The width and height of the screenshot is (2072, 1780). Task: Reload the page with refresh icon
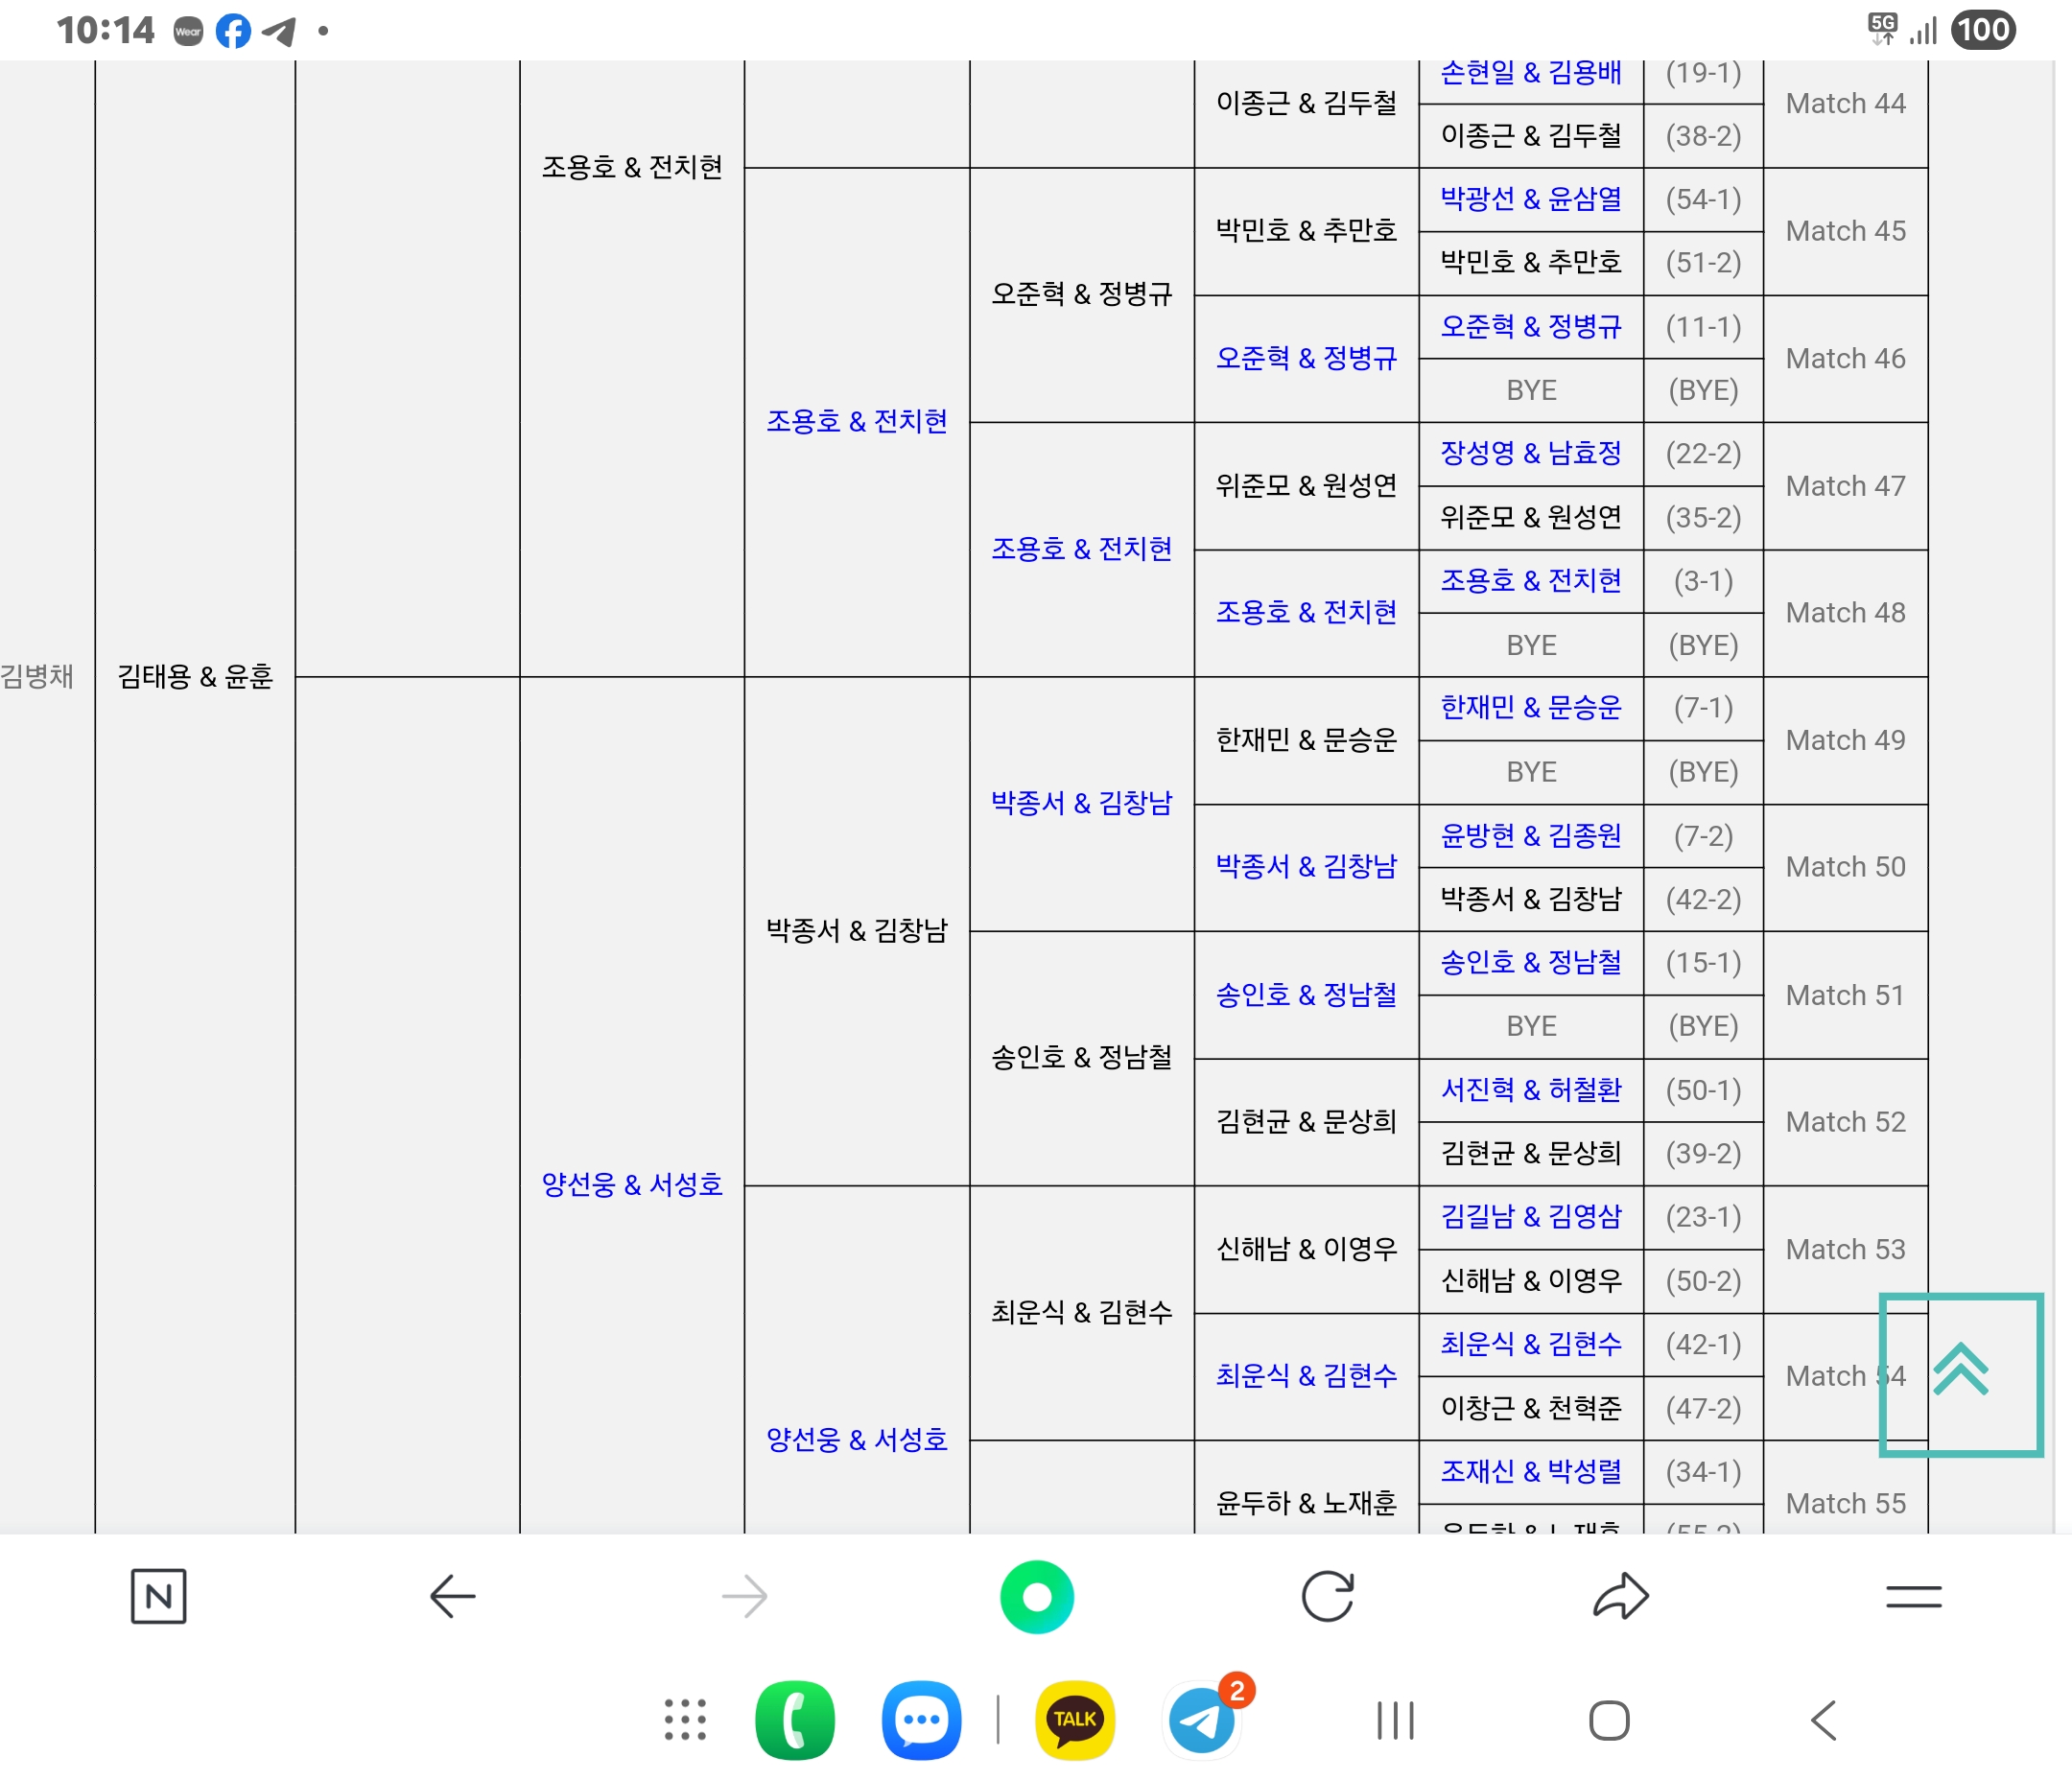click(x=1327, y=1596)
